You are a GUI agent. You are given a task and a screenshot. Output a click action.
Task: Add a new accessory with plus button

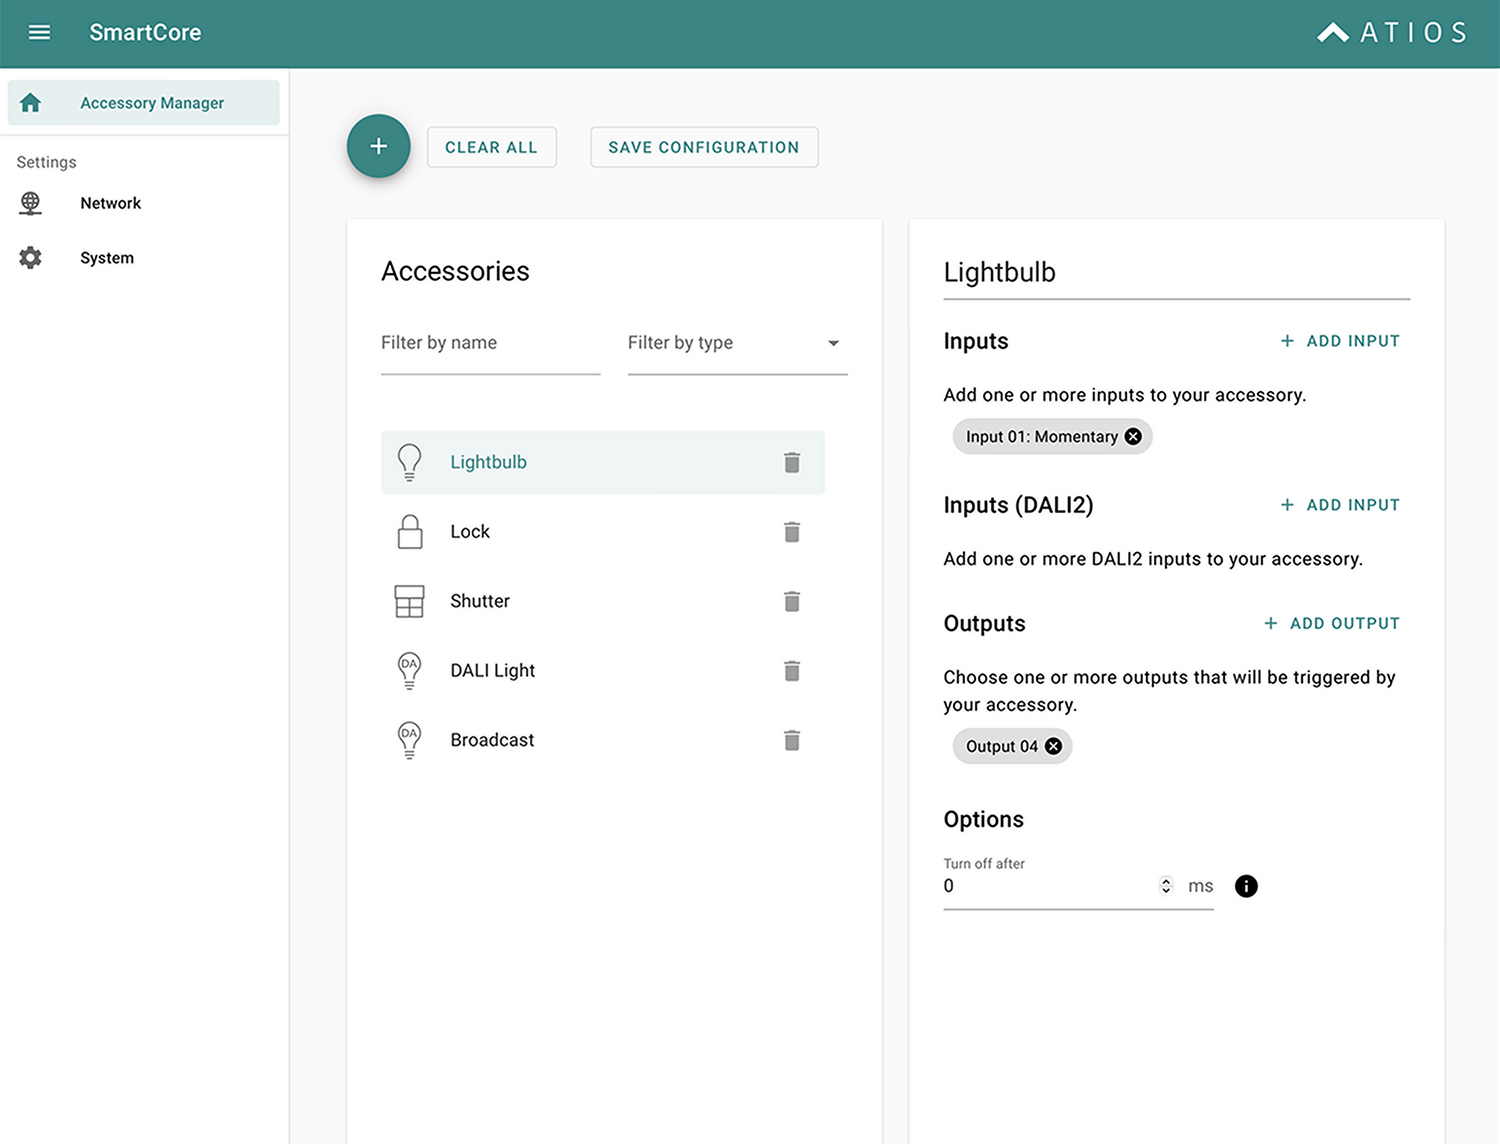[378, 146]
